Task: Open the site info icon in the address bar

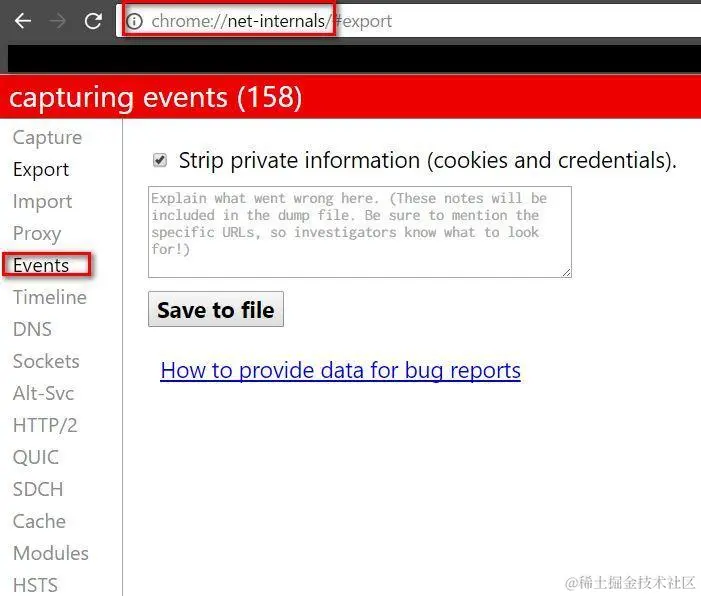Action: tap(135, 21)
